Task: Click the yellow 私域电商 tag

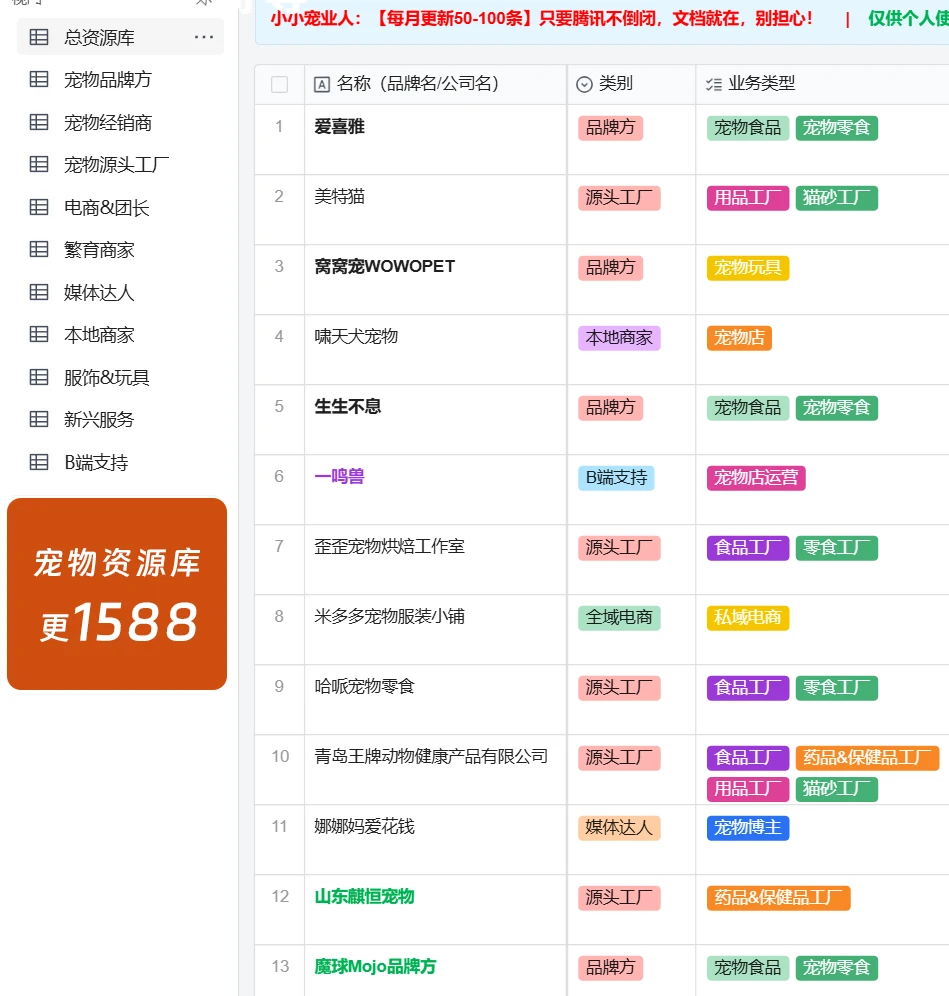Action: [748, 617]
